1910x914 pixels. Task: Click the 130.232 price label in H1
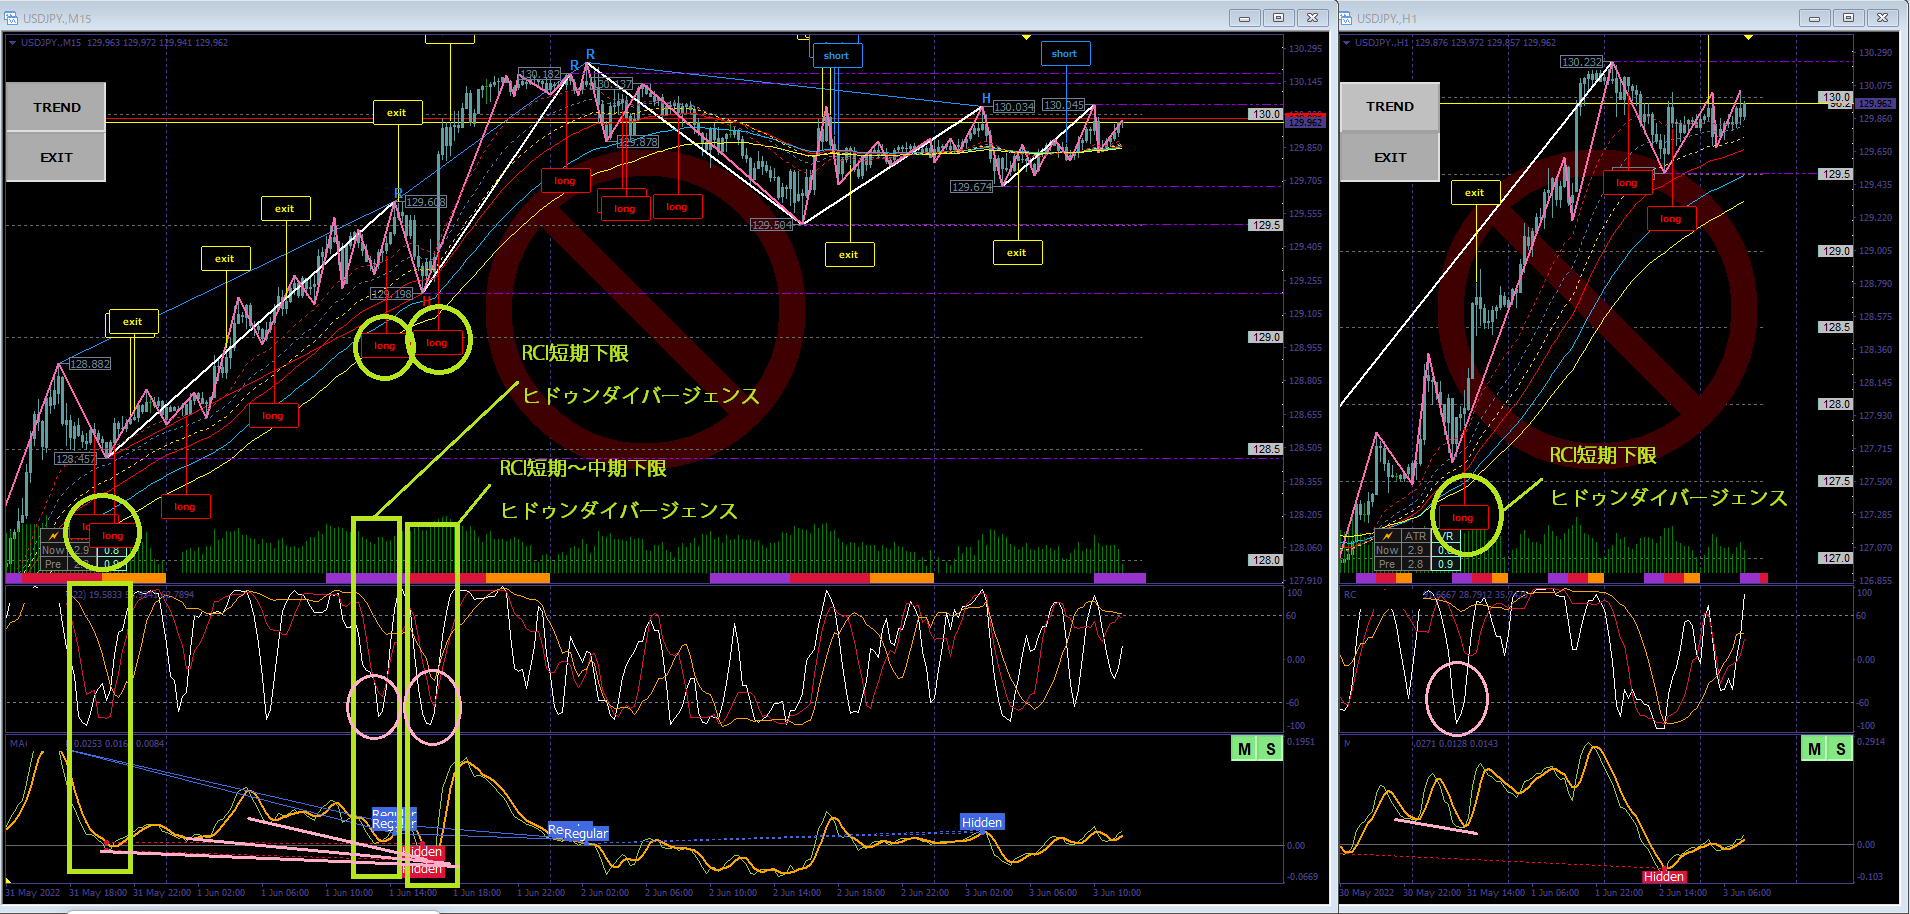(1582, 62)
